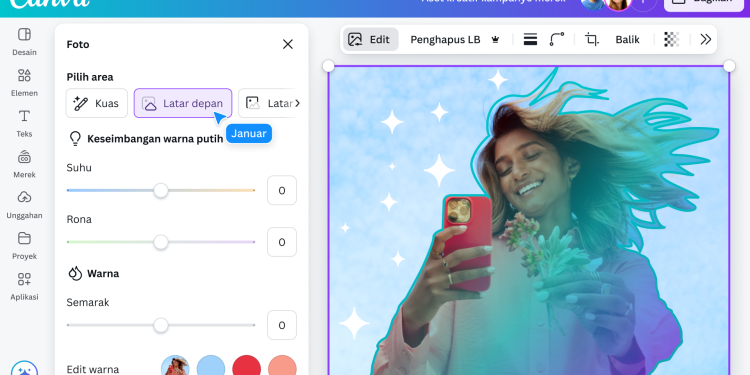Image resolution: width=750 pixels, height=375 pixels.
Task: Open the Teks sidebar tool
Action: click(24, 123)
